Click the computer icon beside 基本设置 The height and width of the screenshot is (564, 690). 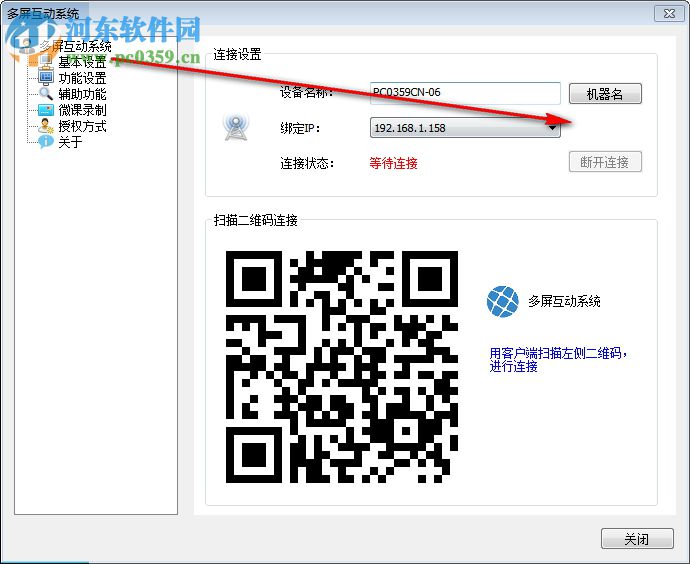point(46,62)
